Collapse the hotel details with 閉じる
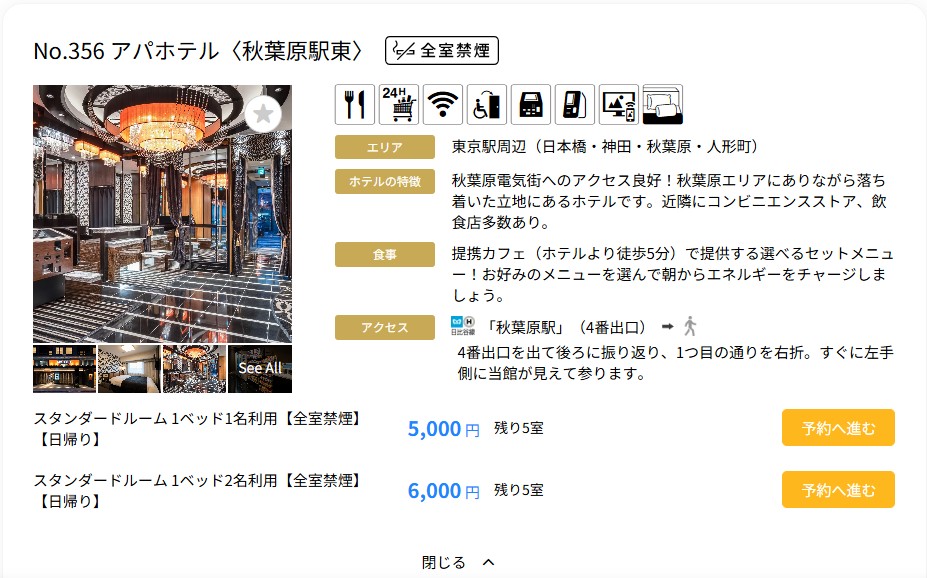927x578 pixels. point(458,562)
